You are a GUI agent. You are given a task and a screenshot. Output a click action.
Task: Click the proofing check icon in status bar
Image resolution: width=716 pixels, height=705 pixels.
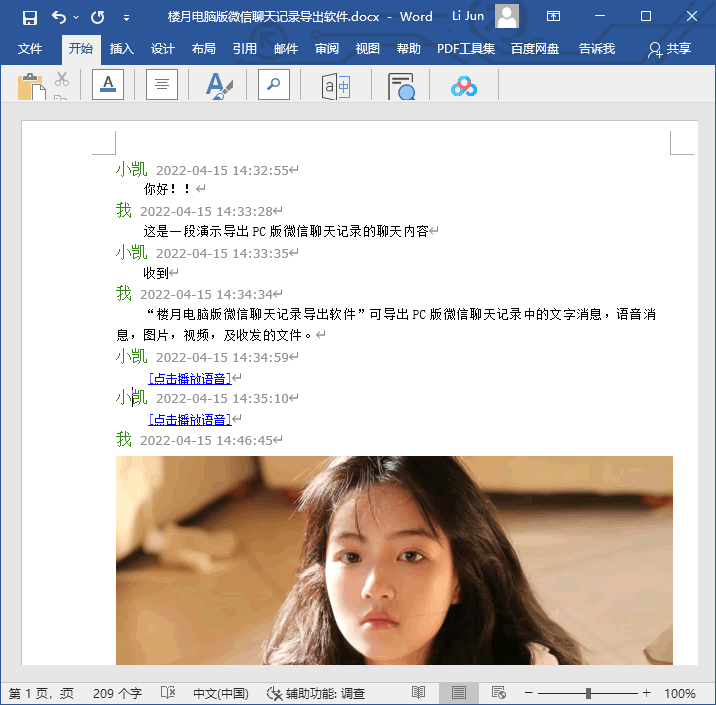tap(168, 693)
